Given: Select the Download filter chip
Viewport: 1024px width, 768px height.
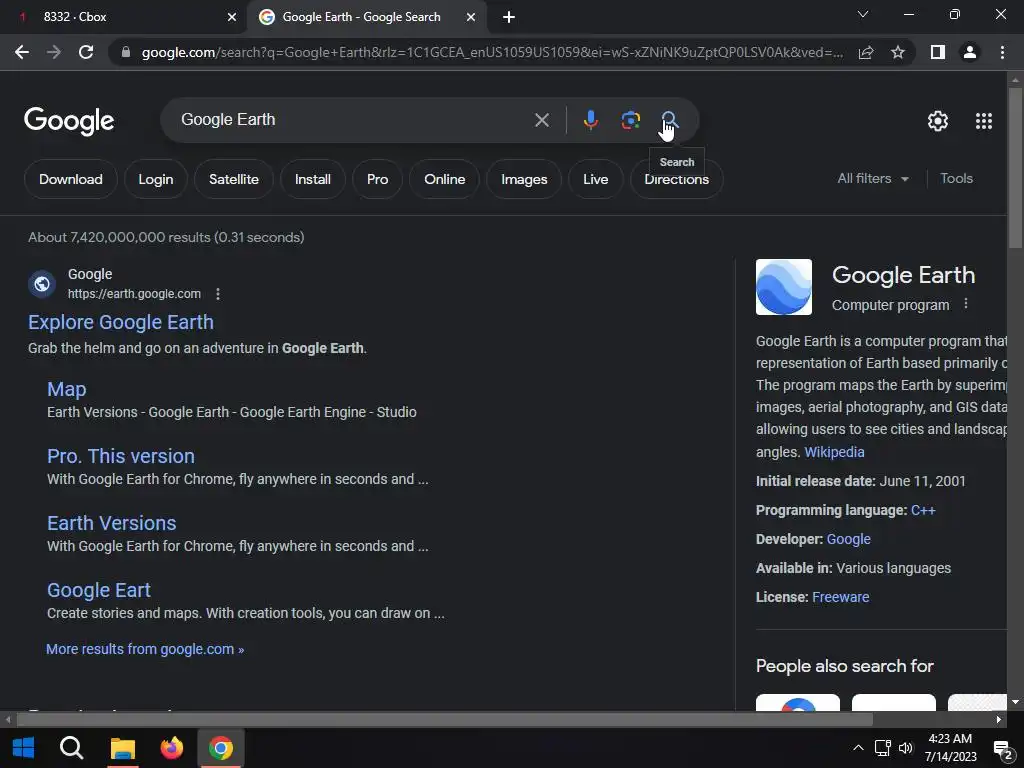Looking at the screenshot, I should pos(71,179).
